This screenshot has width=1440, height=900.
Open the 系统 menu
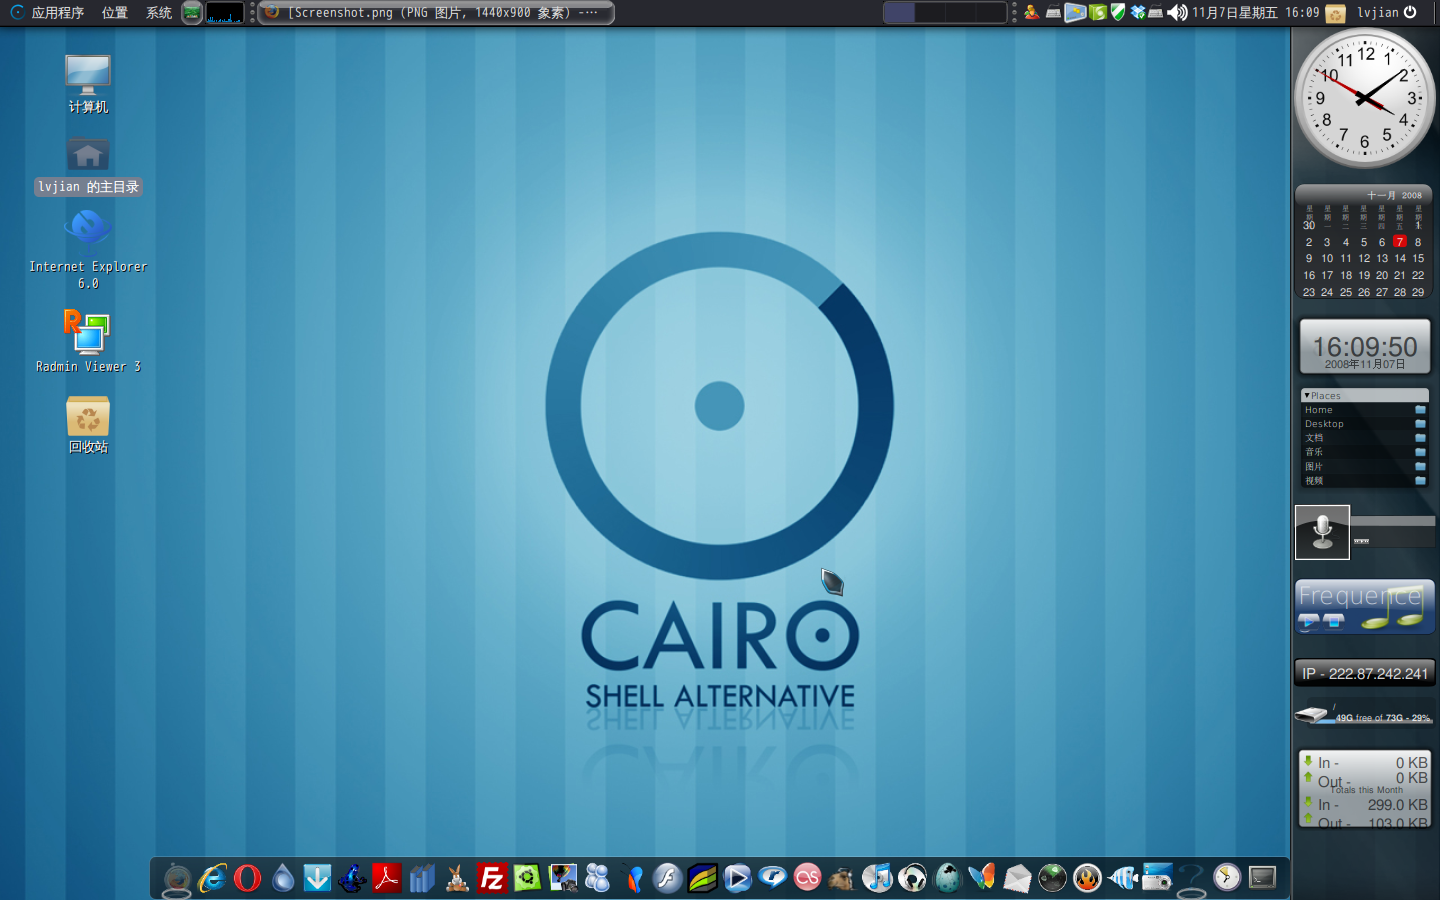pyautogui.click(x=159, y=13)
